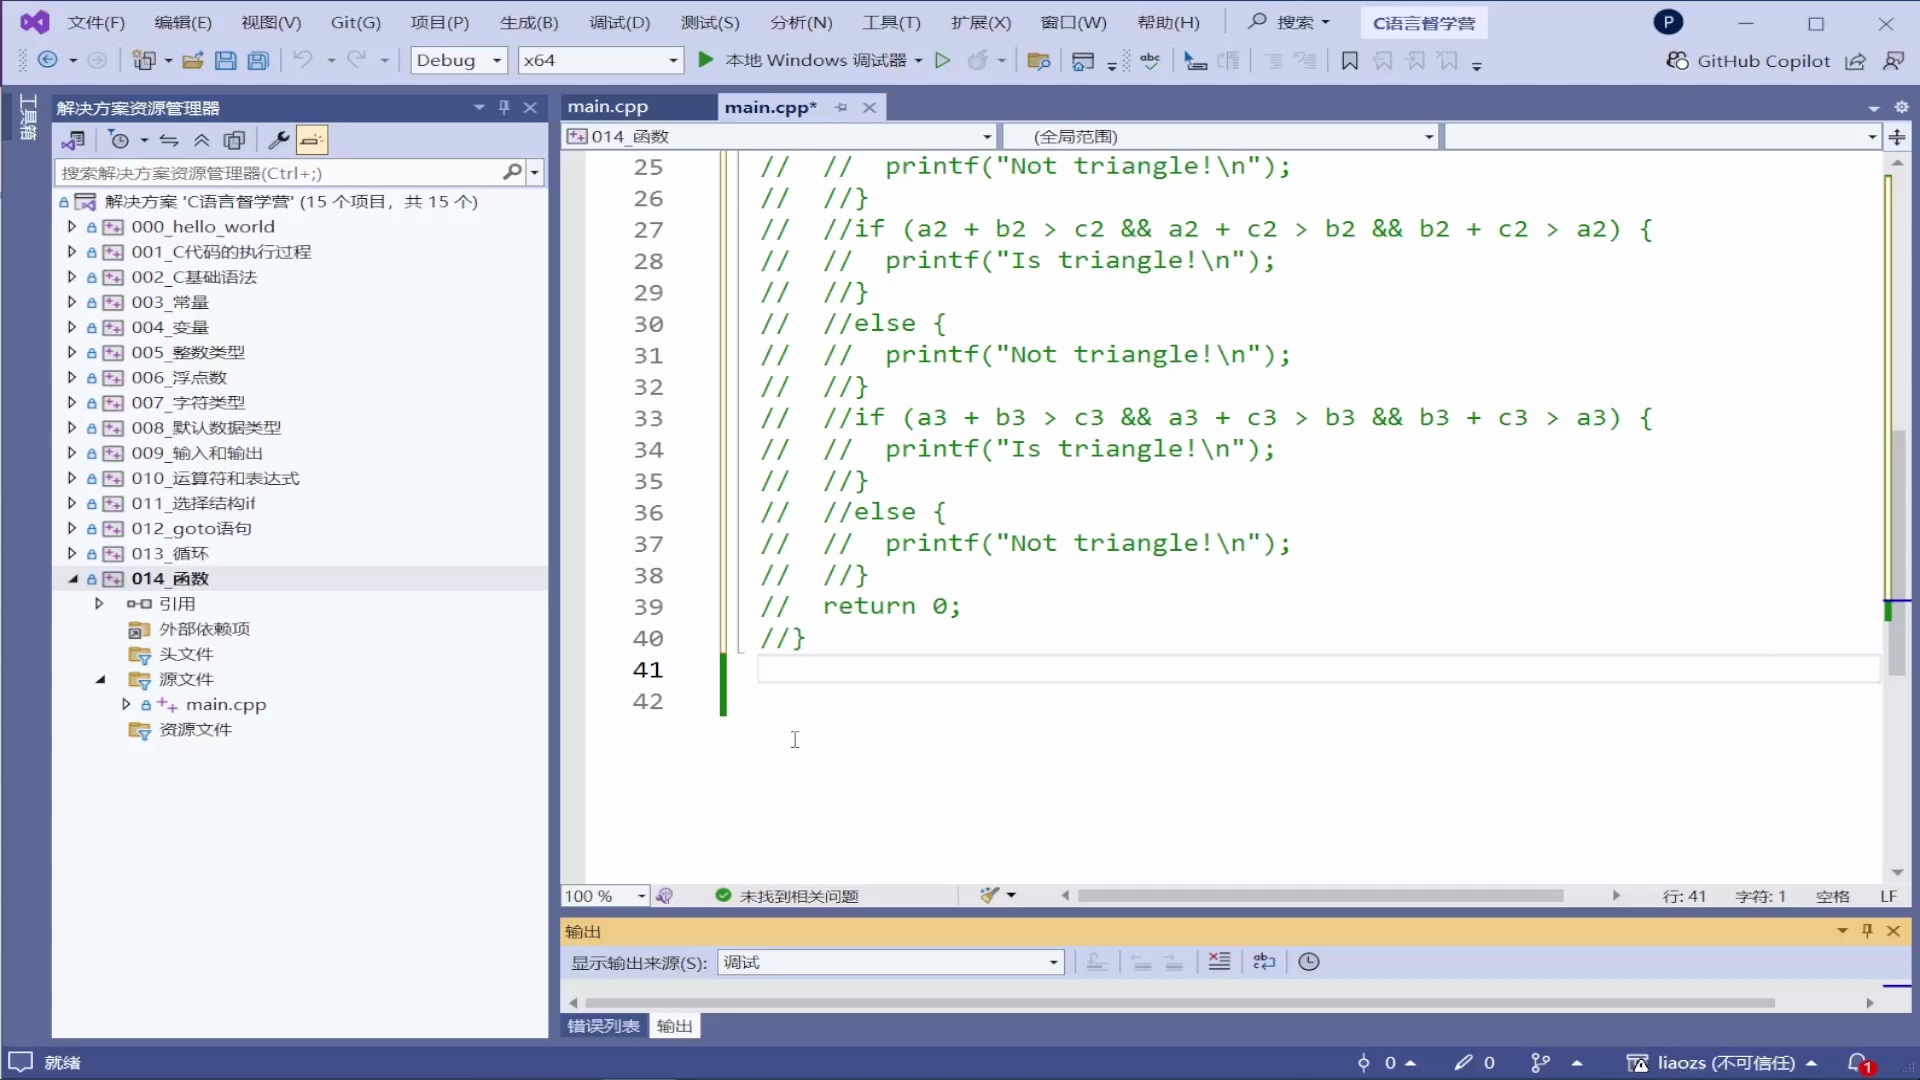Screen dimensions: 1920x1080
Task: Click the editor horizontal scrollbar
Action: pos(1320,896)
